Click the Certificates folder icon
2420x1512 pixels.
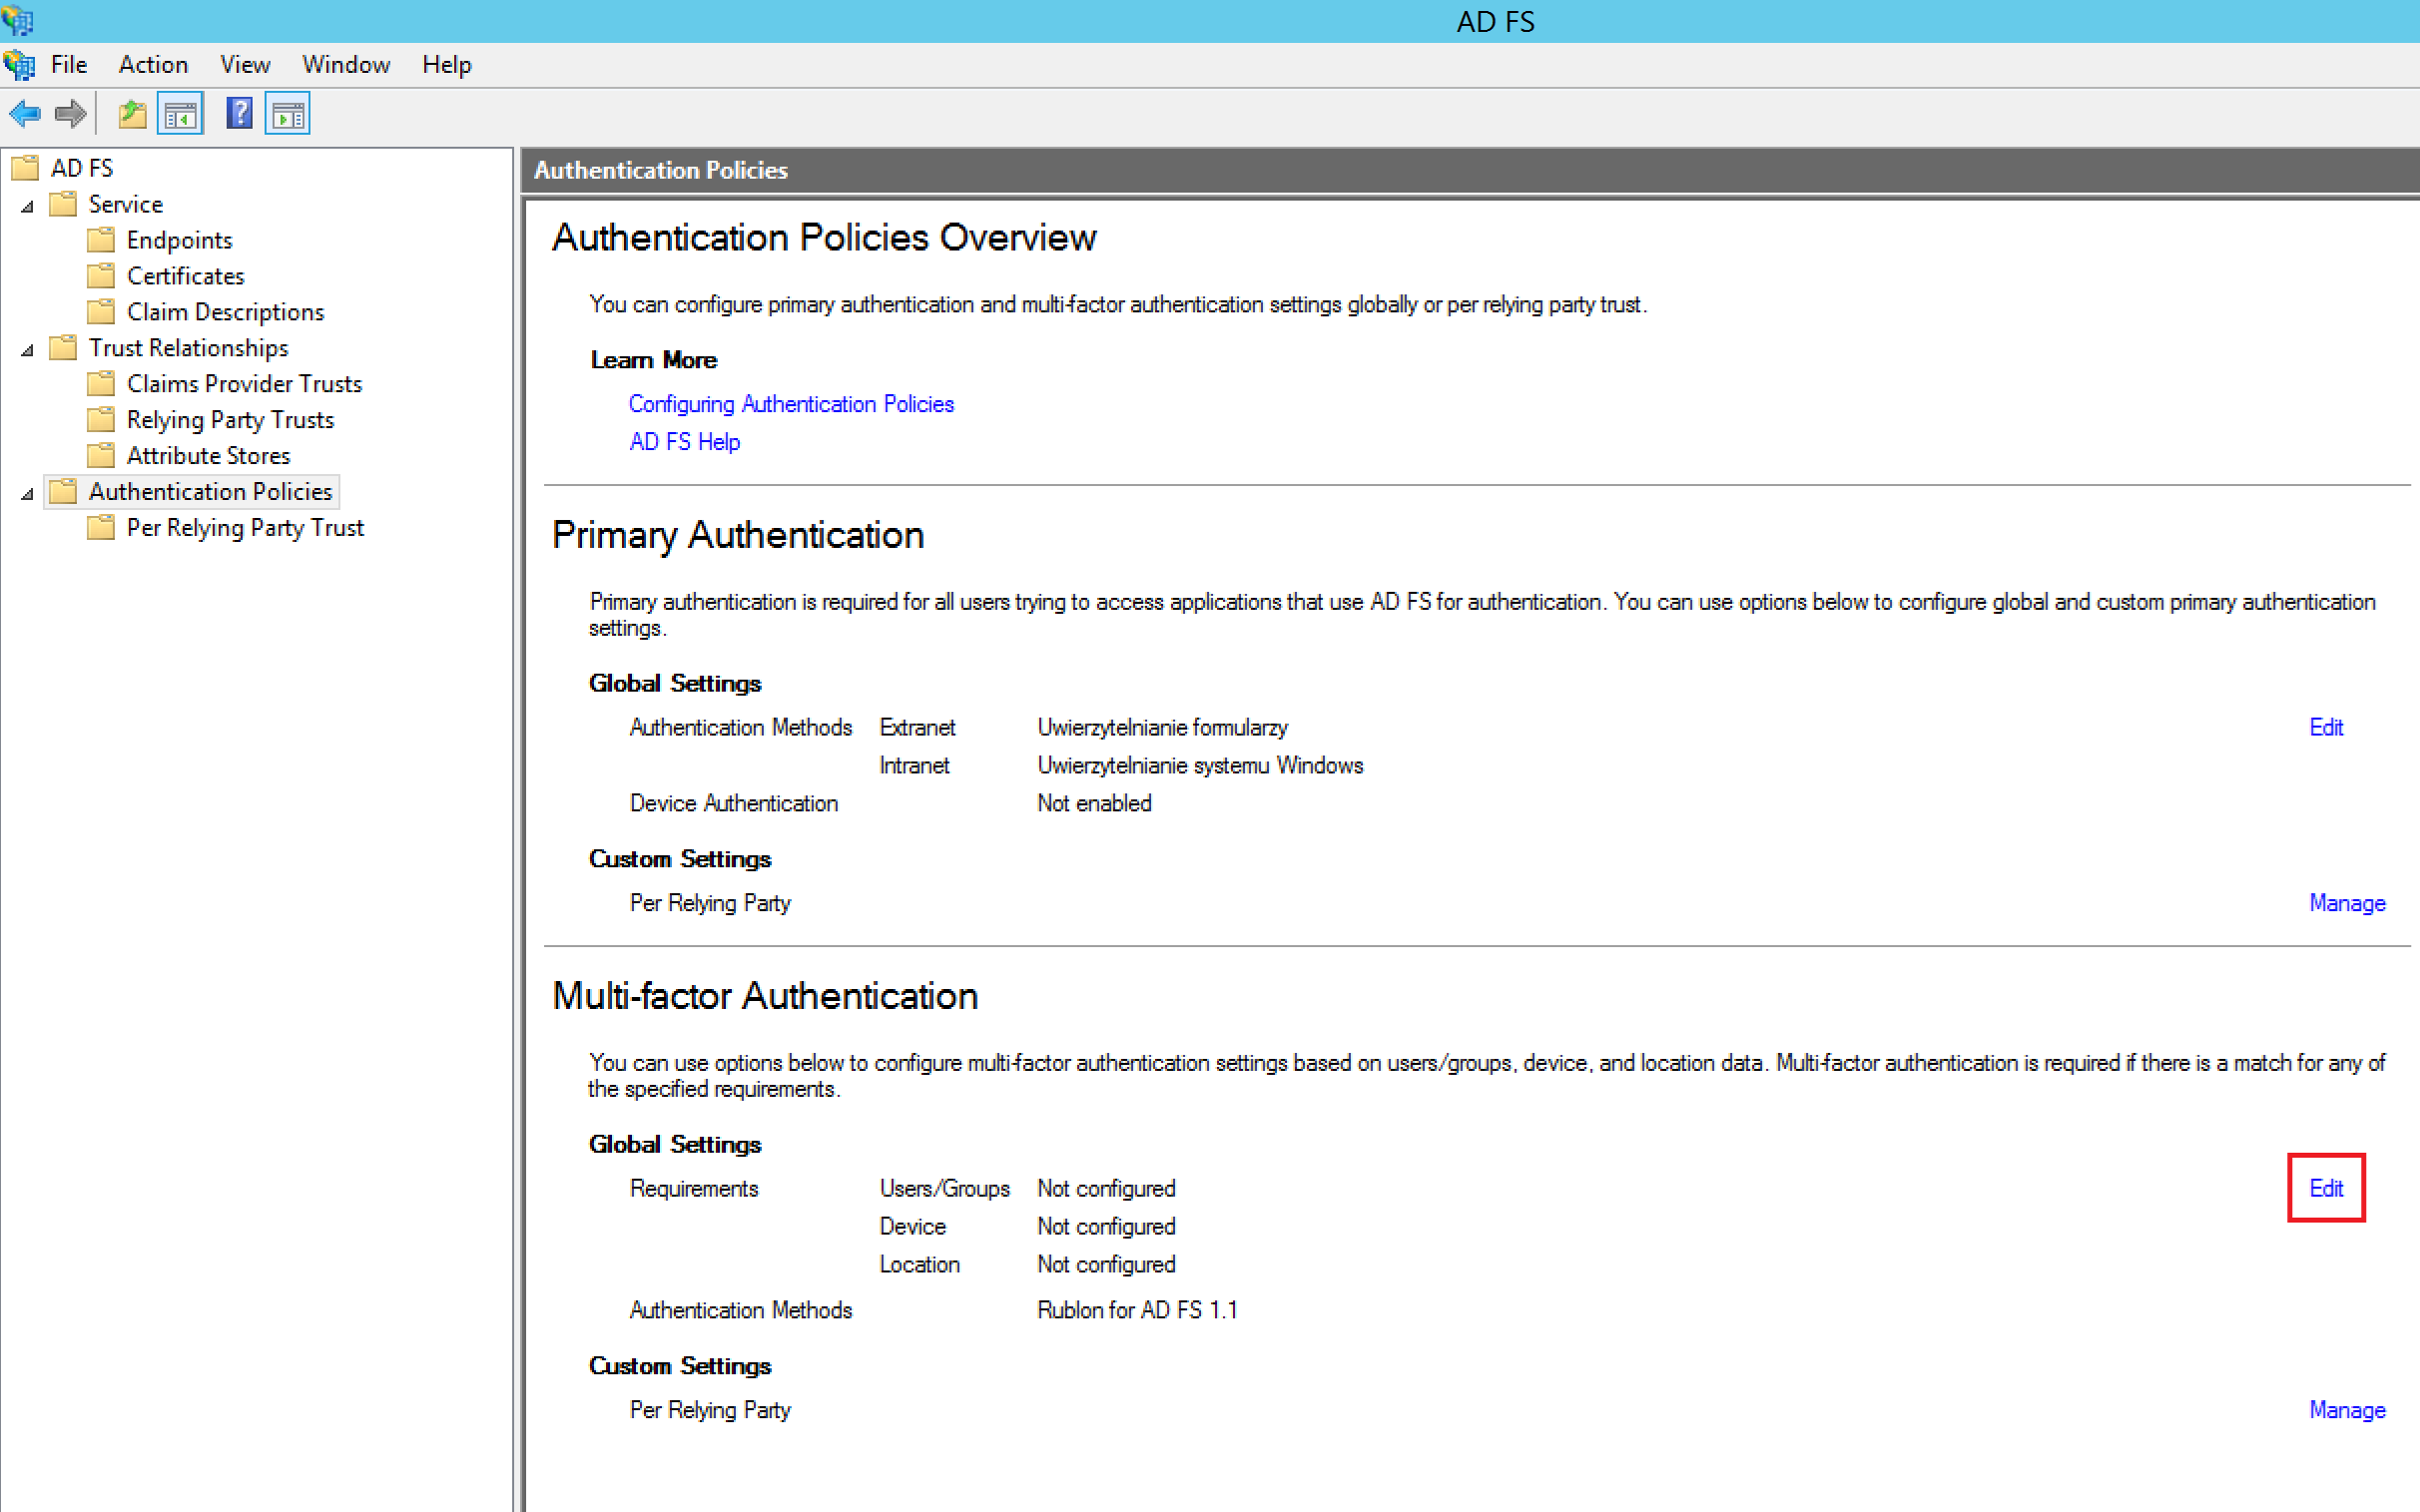pos(101,276)
